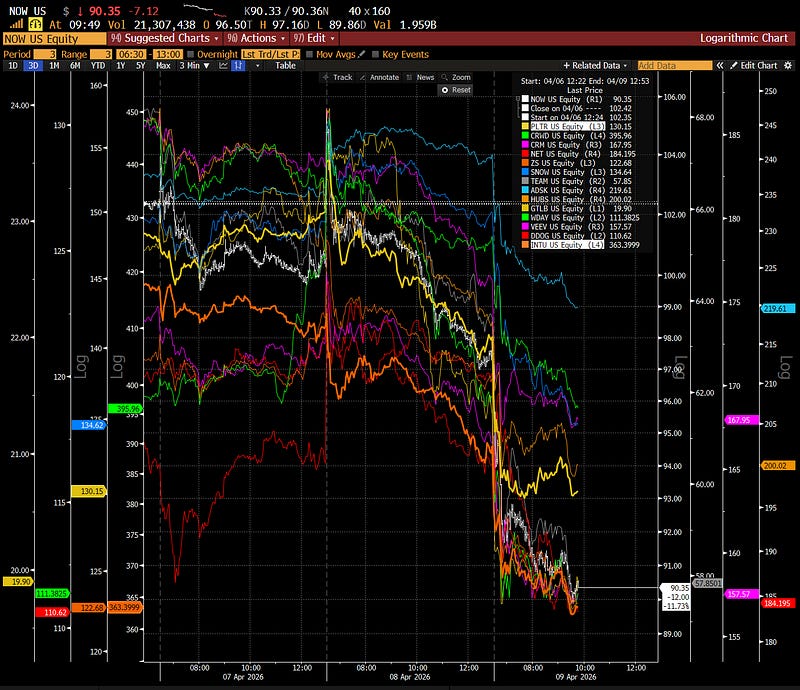Activate the Track crosshair tool
The height and width of the screenshot is (690, 800).
tap(337, 77)
